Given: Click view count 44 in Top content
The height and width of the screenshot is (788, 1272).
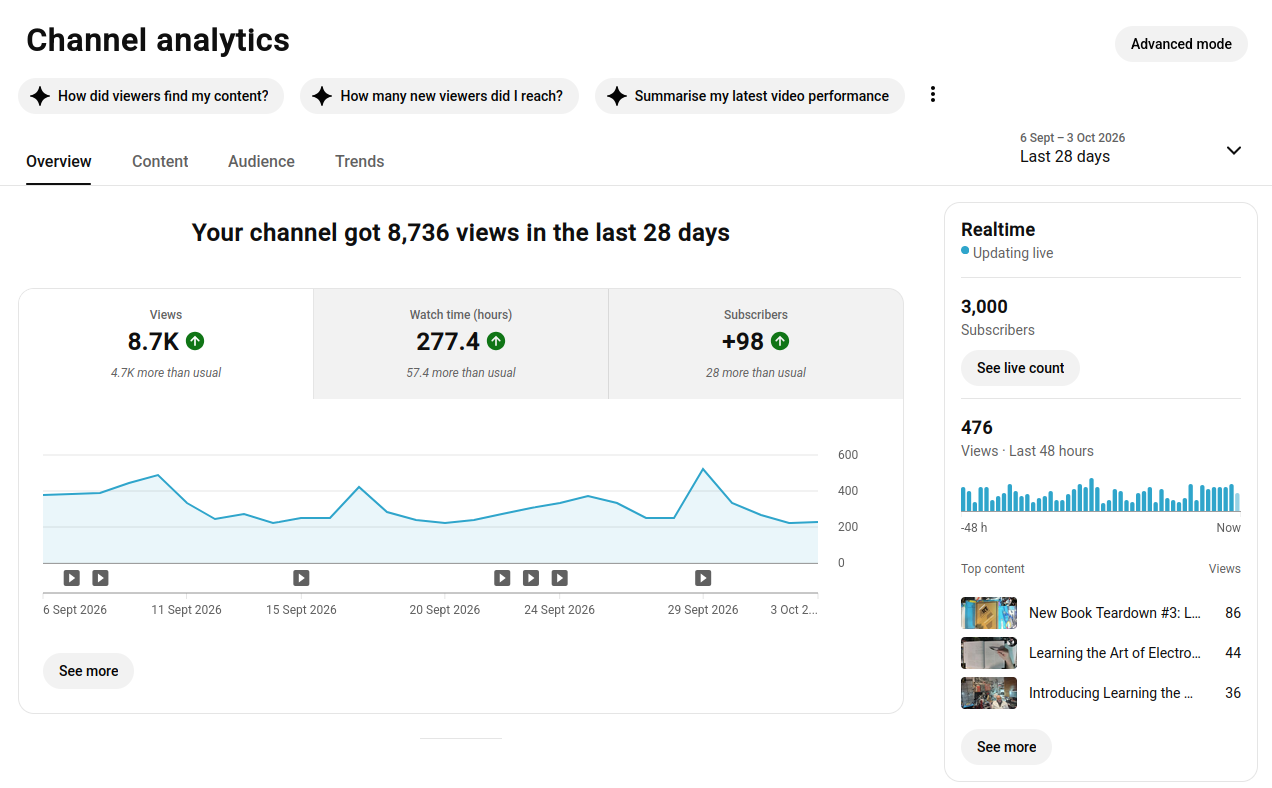Looking at the screenshot, I should pos(1233,653).
